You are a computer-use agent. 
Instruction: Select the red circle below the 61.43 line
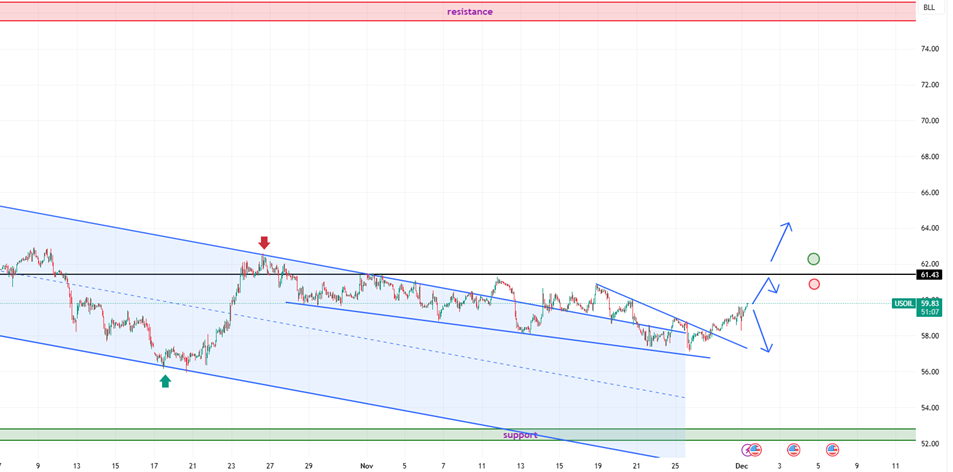[x=814, y=284]
